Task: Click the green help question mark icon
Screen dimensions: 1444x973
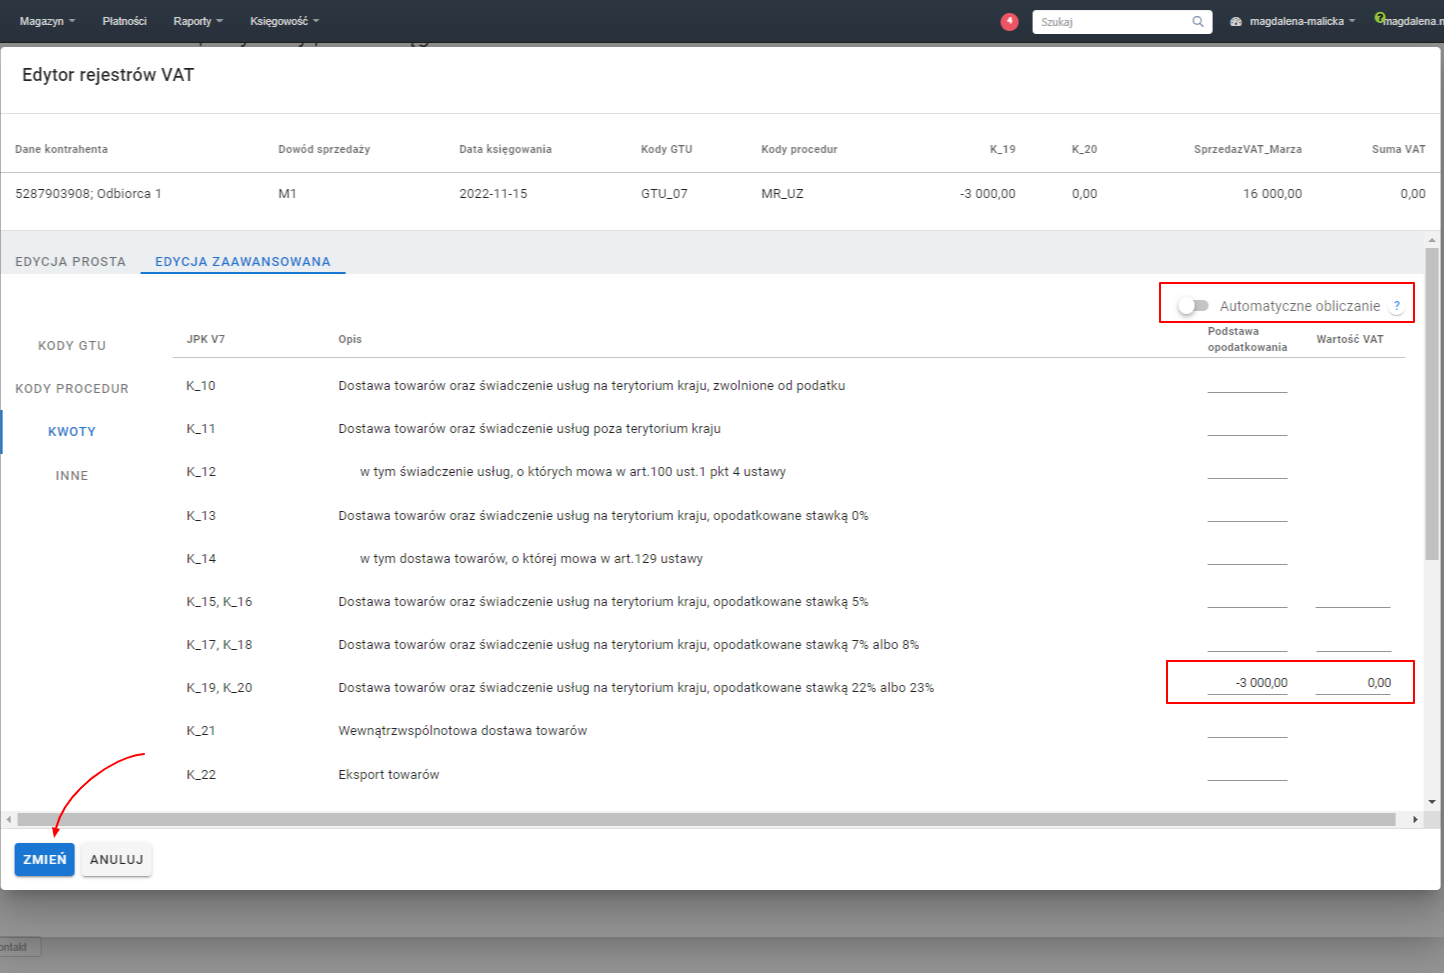Action: point(1379,18)
